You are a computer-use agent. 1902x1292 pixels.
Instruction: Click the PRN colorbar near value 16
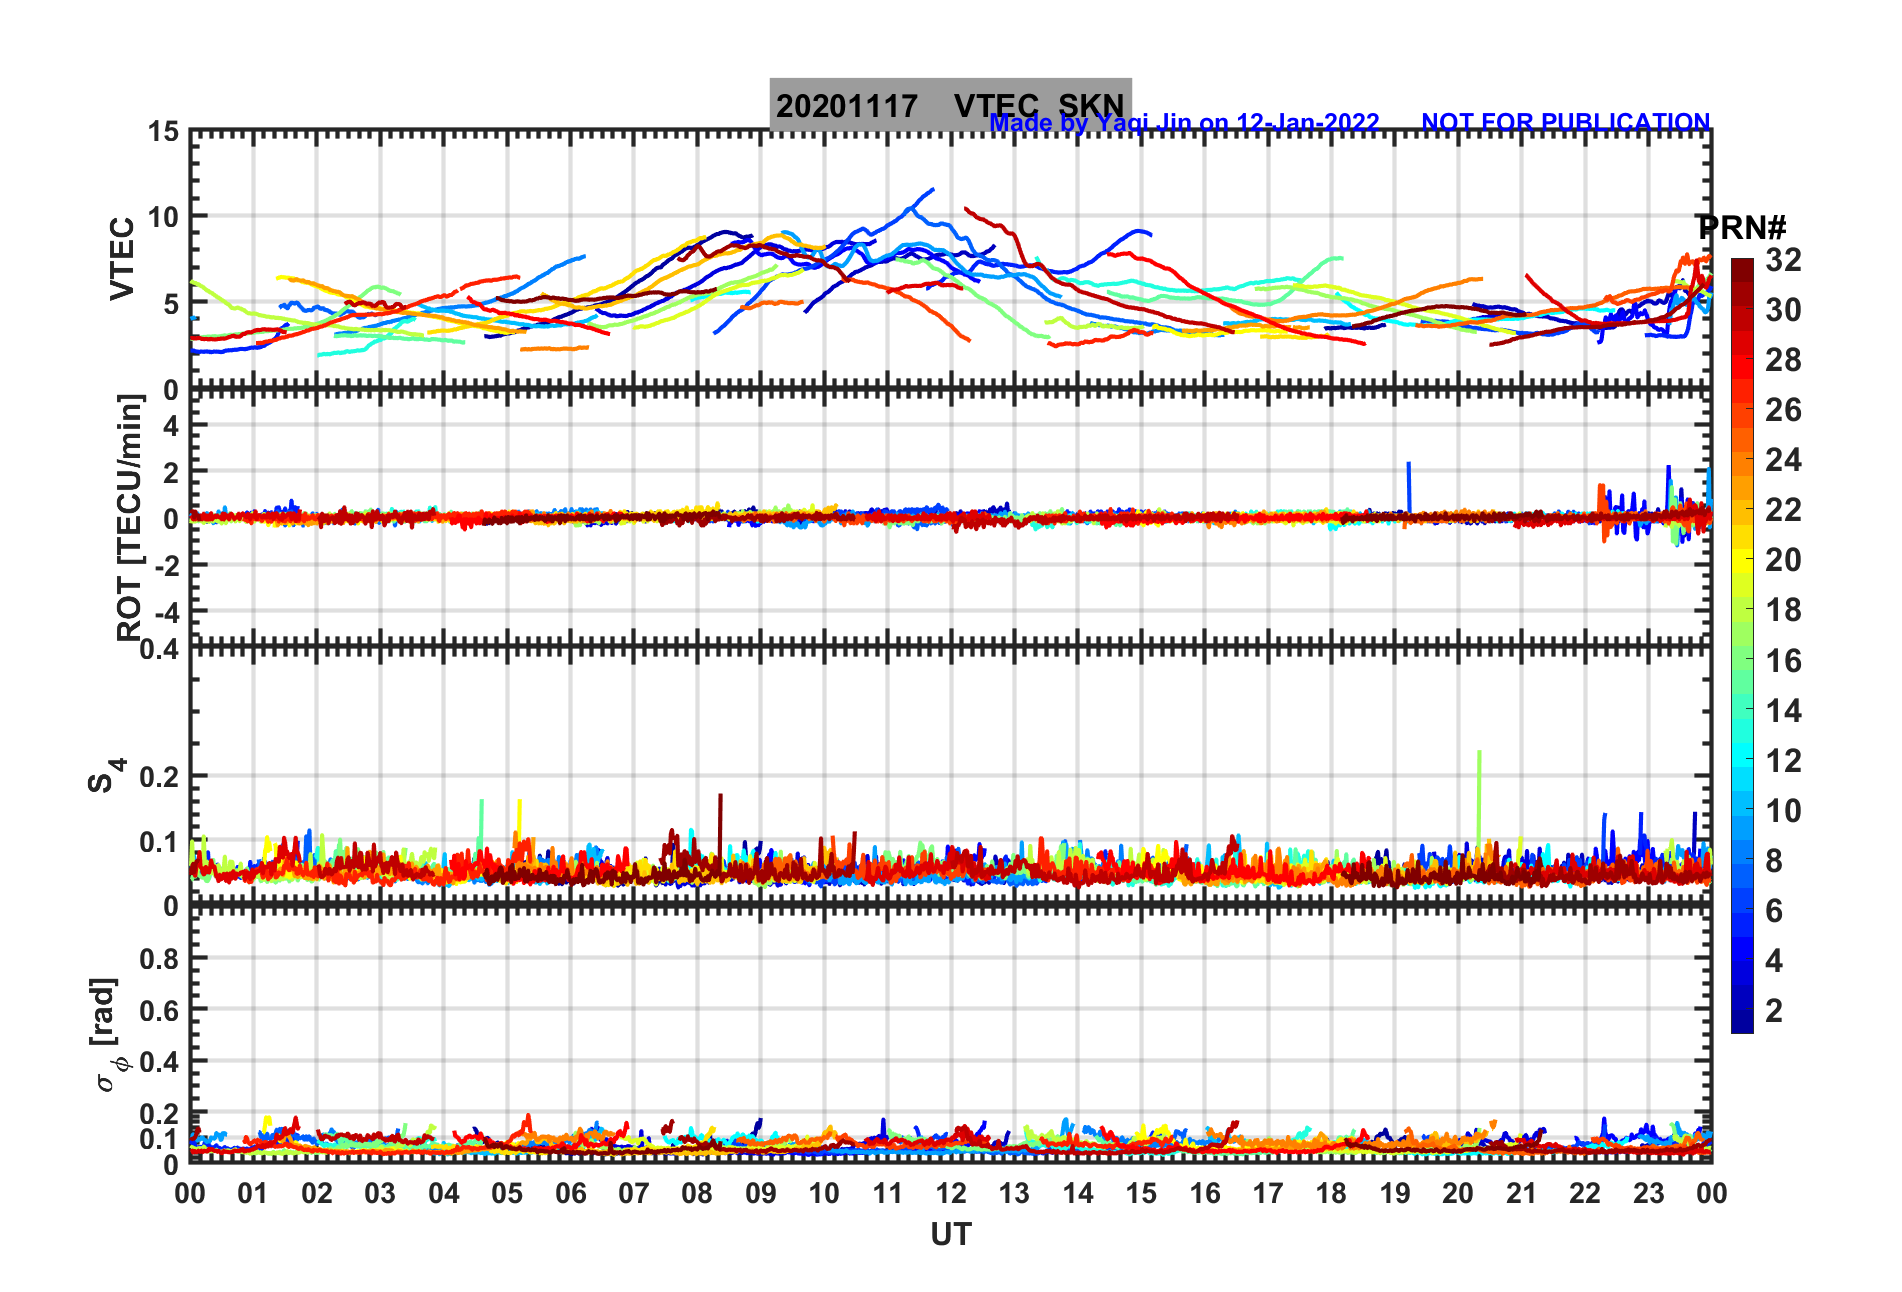[x=1742, y=660]
